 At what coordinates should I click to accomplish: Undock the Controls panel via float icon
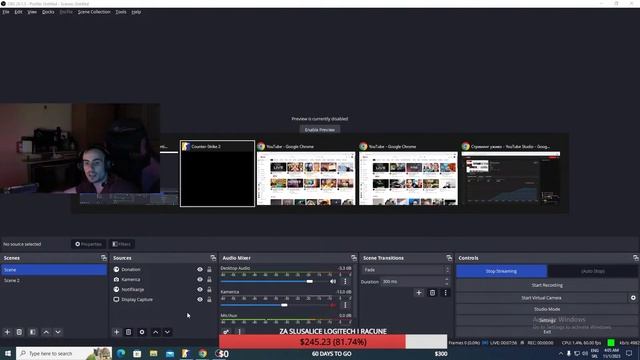coord(636,258)
